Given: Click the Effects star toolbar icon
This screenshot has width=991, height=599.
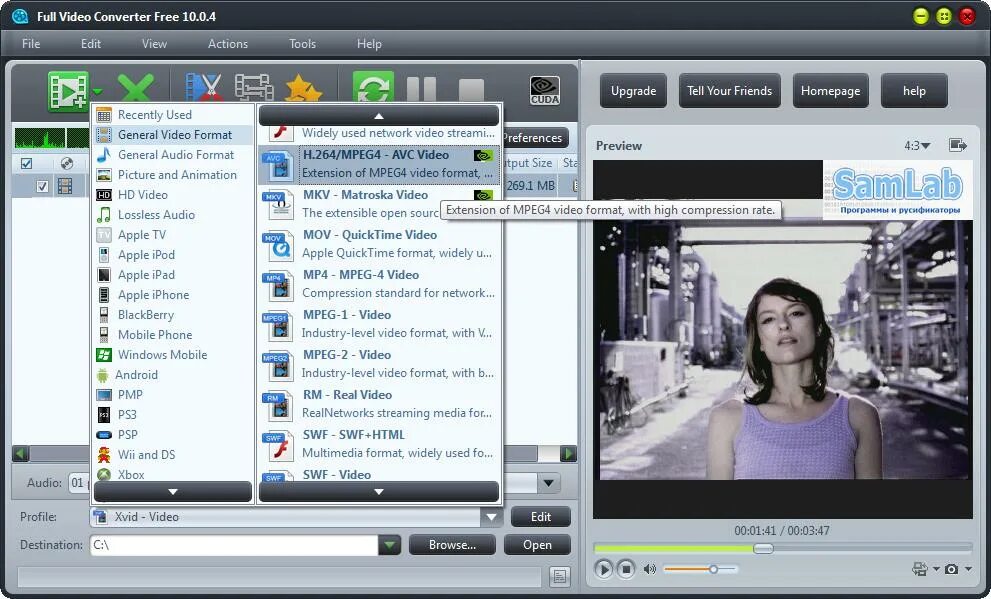Looking at the screenshot, I should [x=303, y=88].
